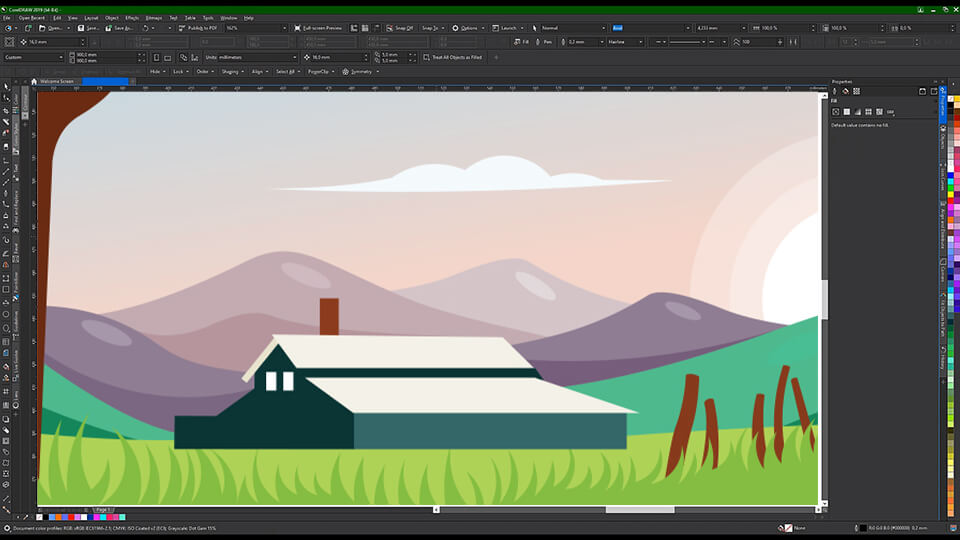Show outline properties in Properties docker
This screenshot has height=540, width=960.
(834, 91)
